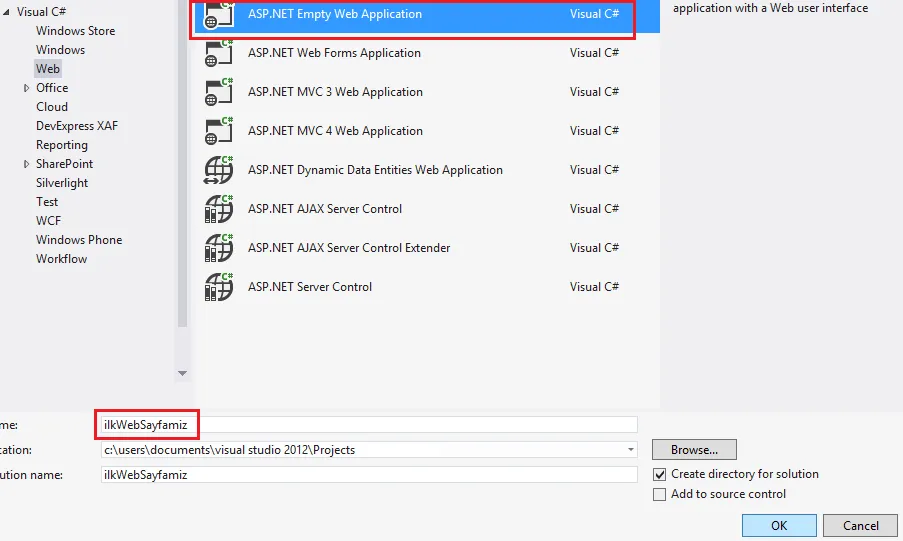Click the ASP.NET AJAX Server Control icon

coord(218,209)
